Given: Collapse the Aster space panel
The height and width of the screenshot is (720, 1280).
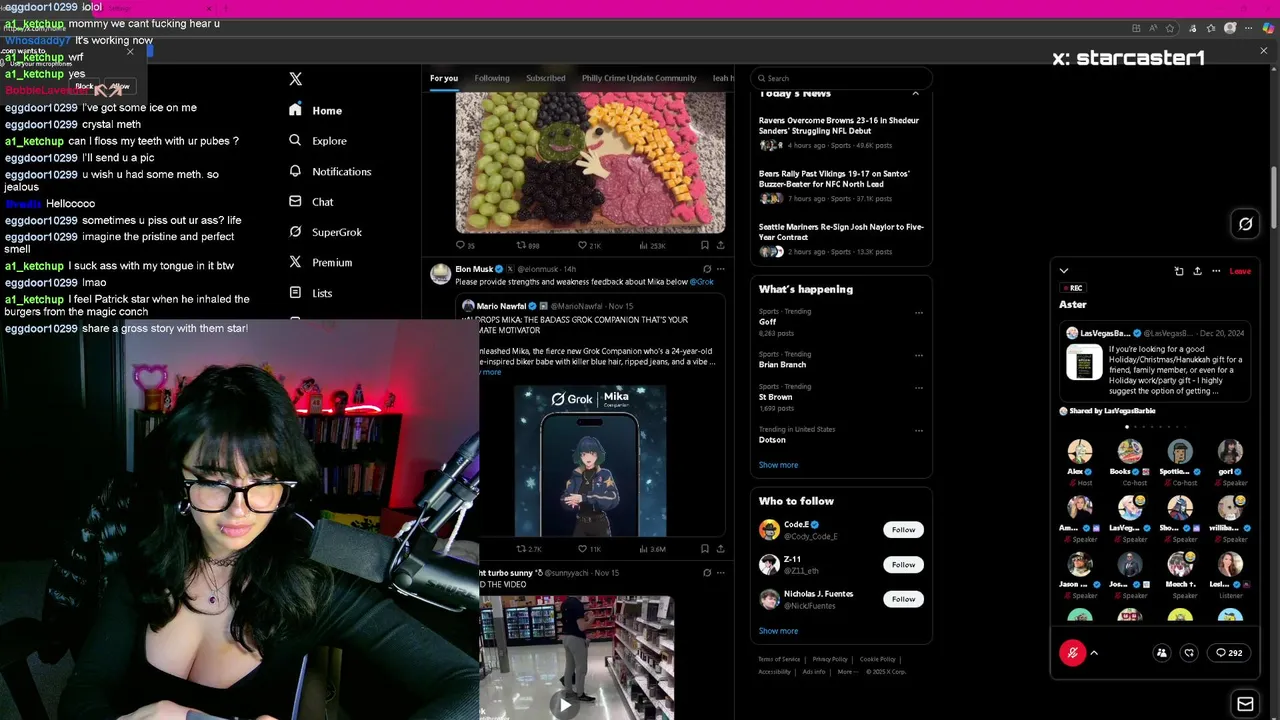Looking at the screenshot, I should [1064, 271].
